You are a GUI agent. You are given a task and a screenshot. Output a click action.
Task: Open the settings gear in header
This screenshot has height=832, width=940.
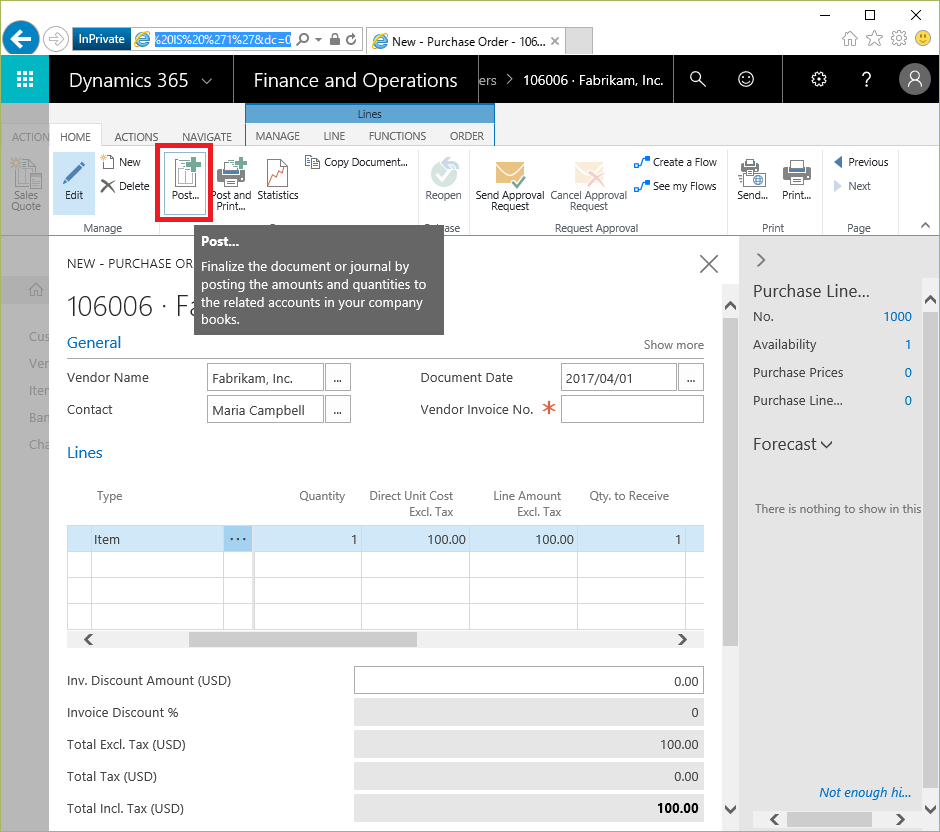[x=818, y=79]
